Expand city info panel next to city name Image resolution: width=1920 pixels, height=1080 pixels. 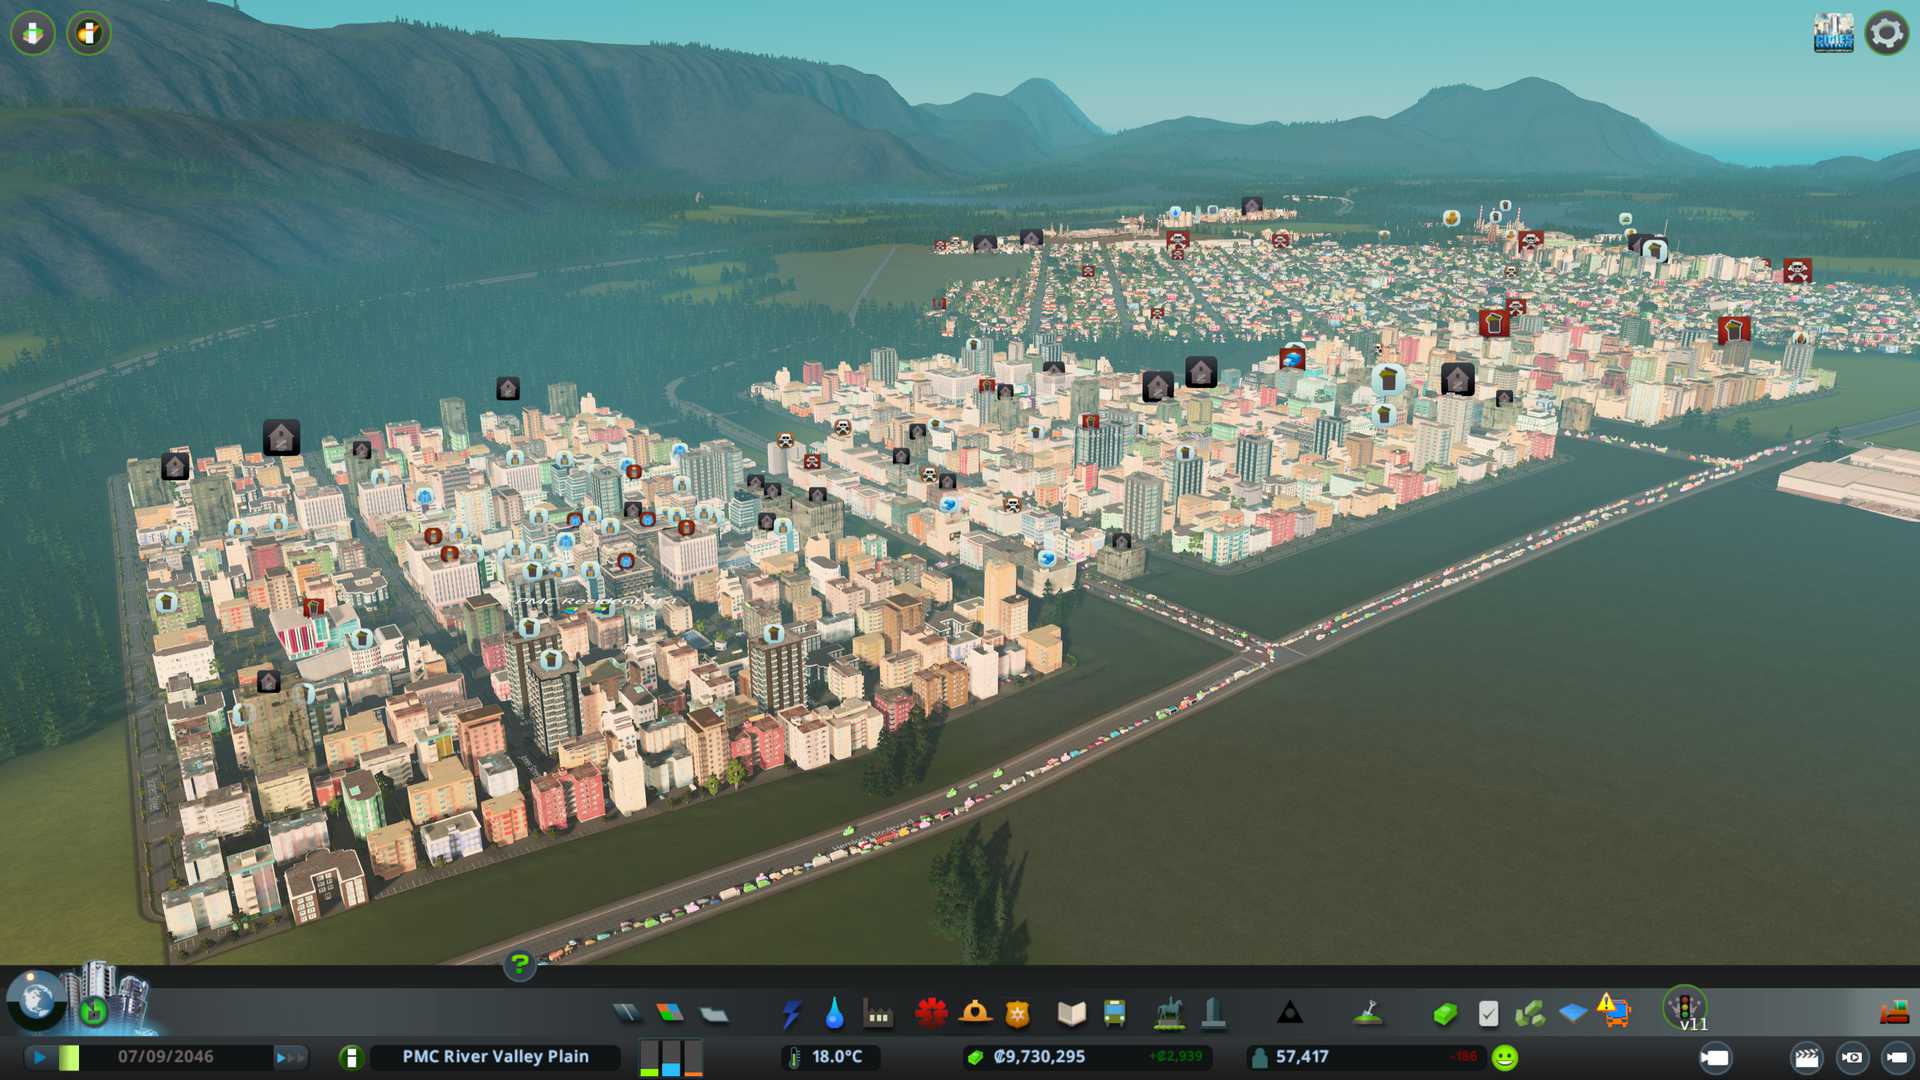click(x=351, y=1057)
